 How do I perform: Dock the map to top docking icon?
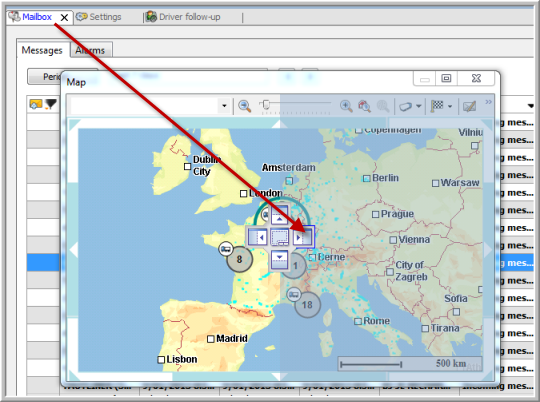(279, 215)
